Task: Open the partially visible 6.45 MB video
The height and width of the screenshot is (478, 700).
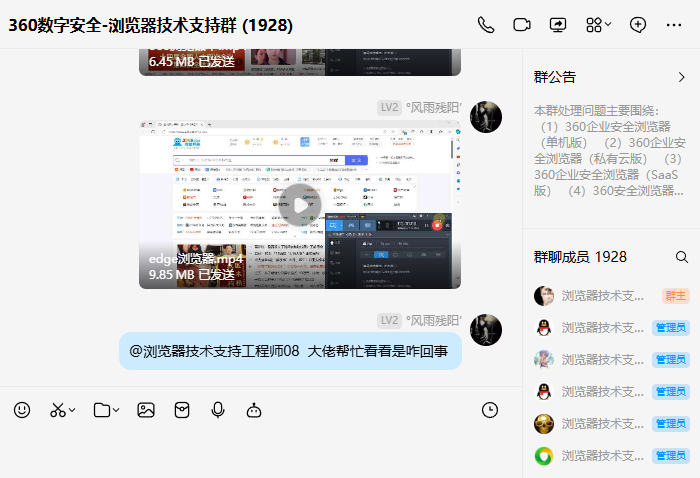Action: [300, 62]
